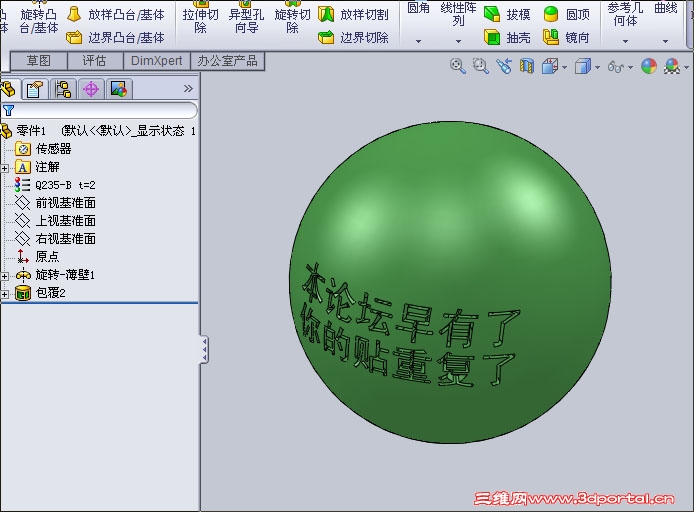Viewport: 694px width, 512px height.
Task: Open Reference Geometry (参考几何体) dropdown arrow
Action: pos(625,41)
